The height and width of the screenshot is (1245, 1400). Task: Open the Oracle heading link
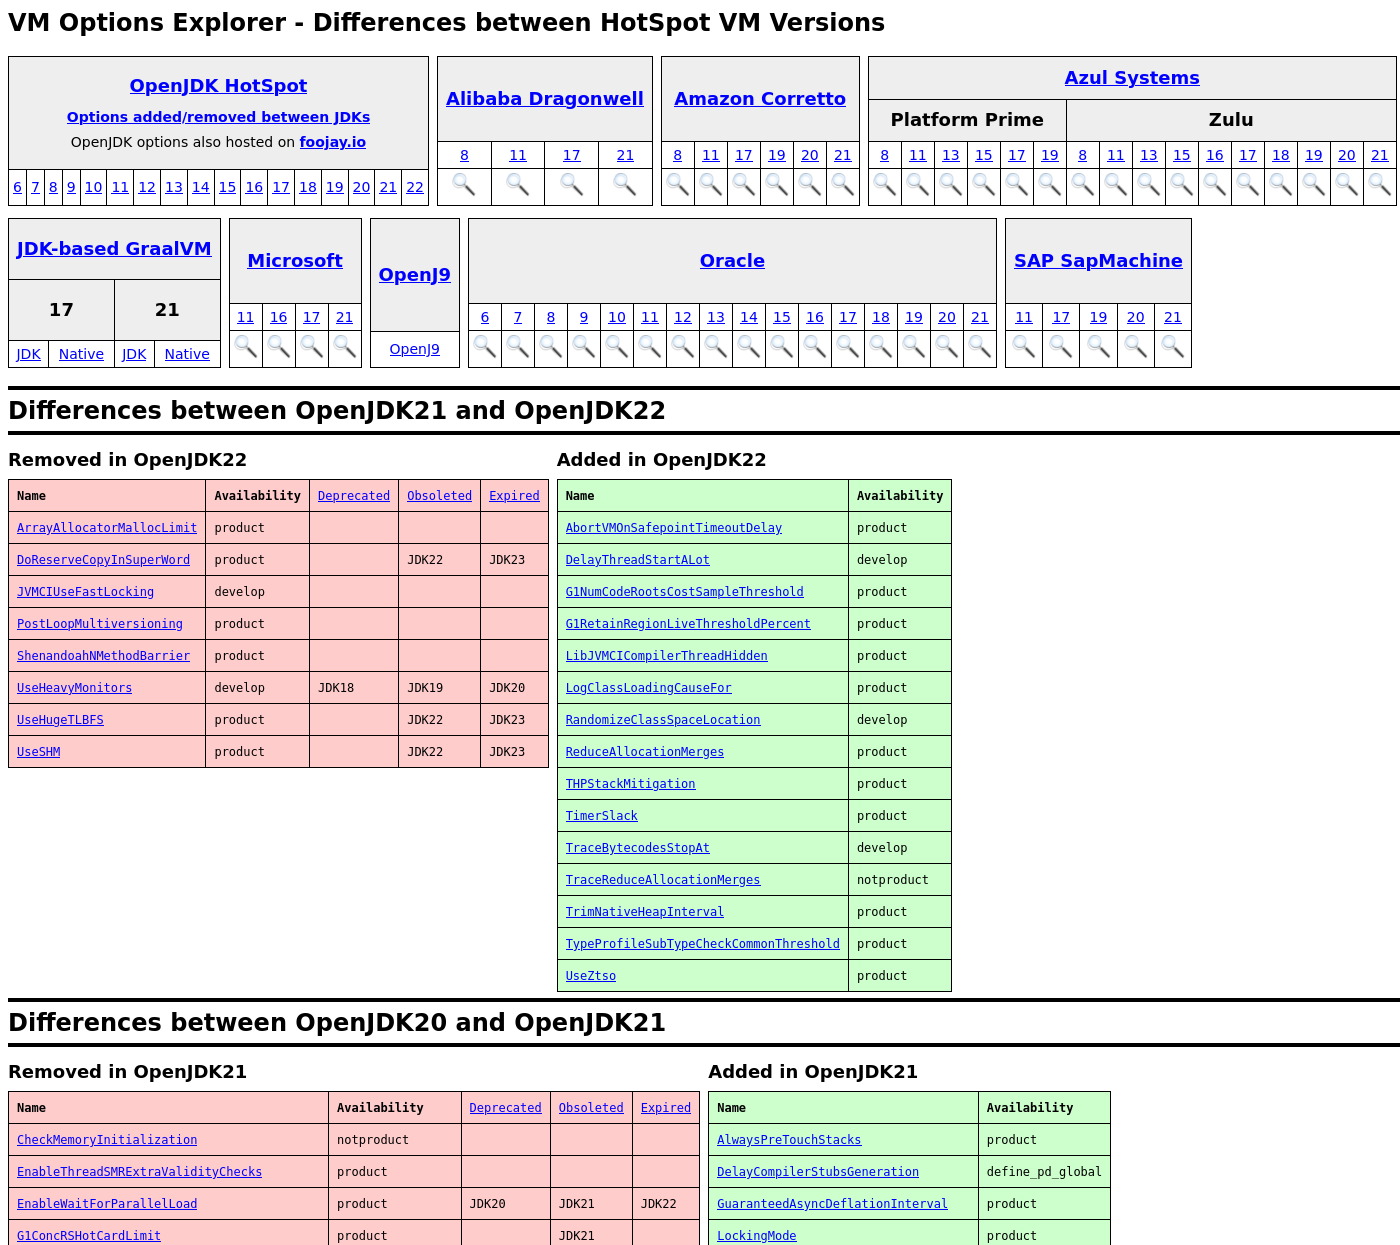[732, 261]
